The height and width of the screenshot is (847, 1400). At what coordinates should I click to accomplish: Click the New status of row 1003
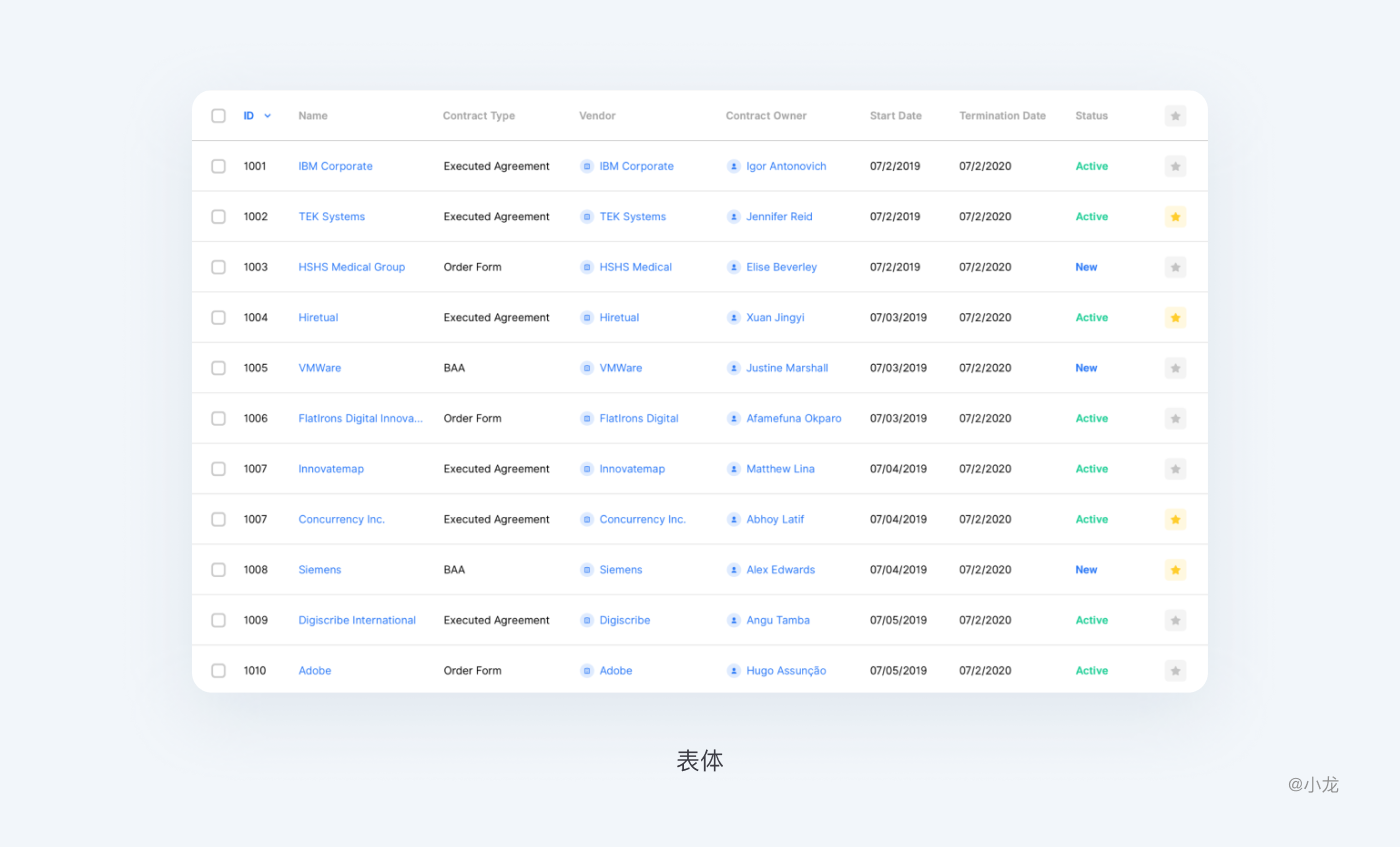[1086, 267]
